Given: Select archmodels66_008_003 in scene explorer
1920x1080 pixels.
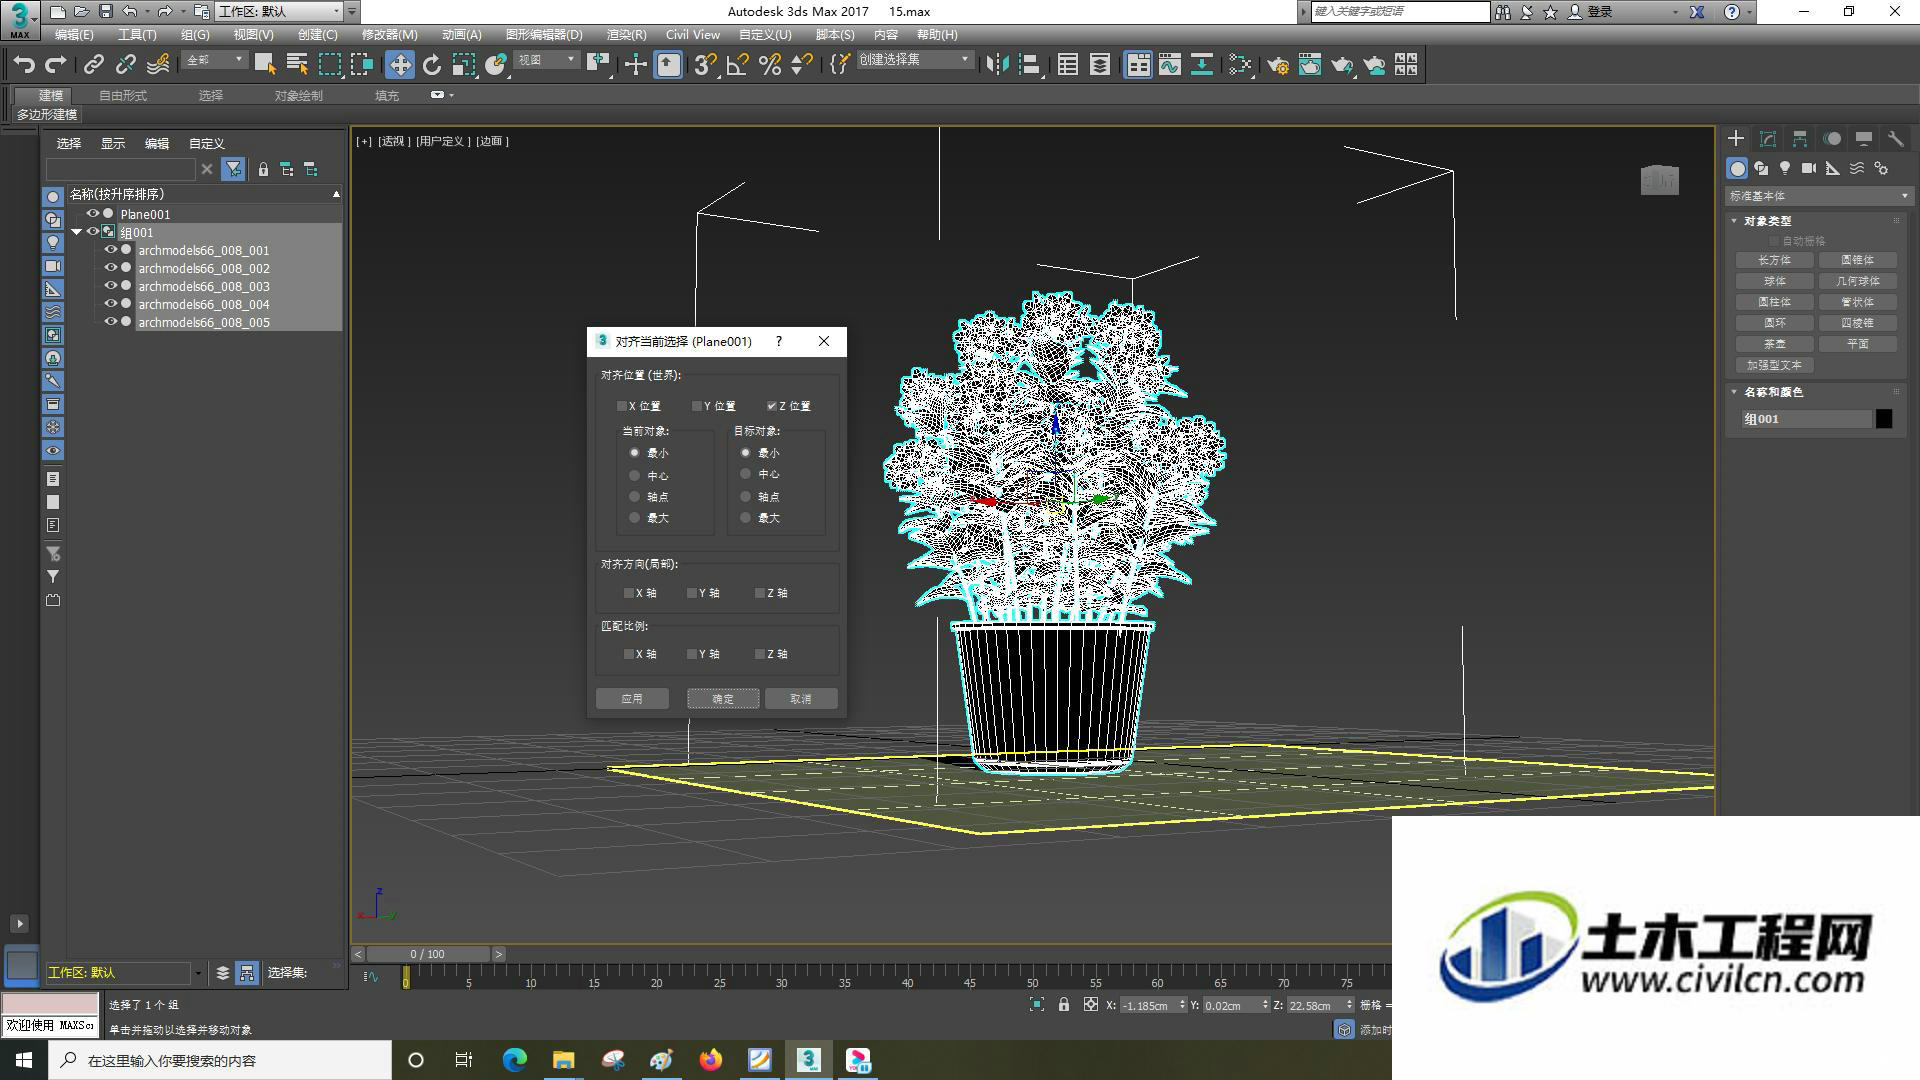Looking at the screenshot, I should coord(204,286).
